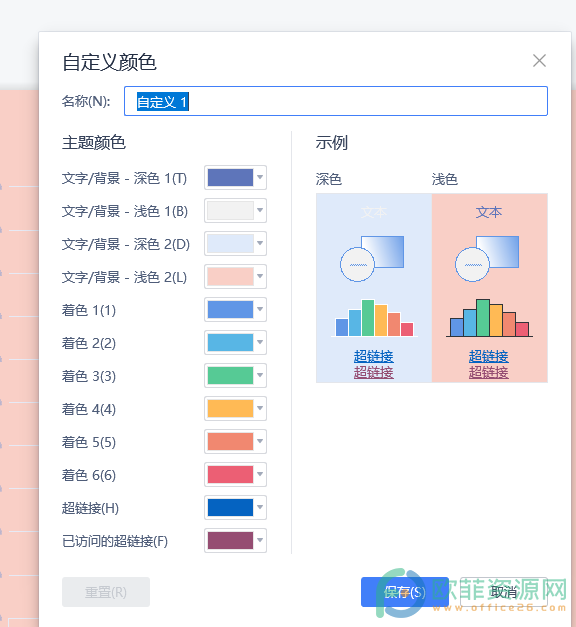The image size is (576, 627).
Task: Open dropdown arrow for 文字/背景 - 浅色 1(B)
Action: [x=260, y=210]
